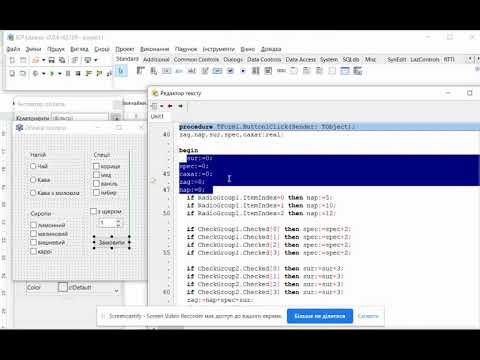Screen dimensions: 480x360
Task: Open the dropdown arrow beside Run icon
Action: click(x=60, y=74)
